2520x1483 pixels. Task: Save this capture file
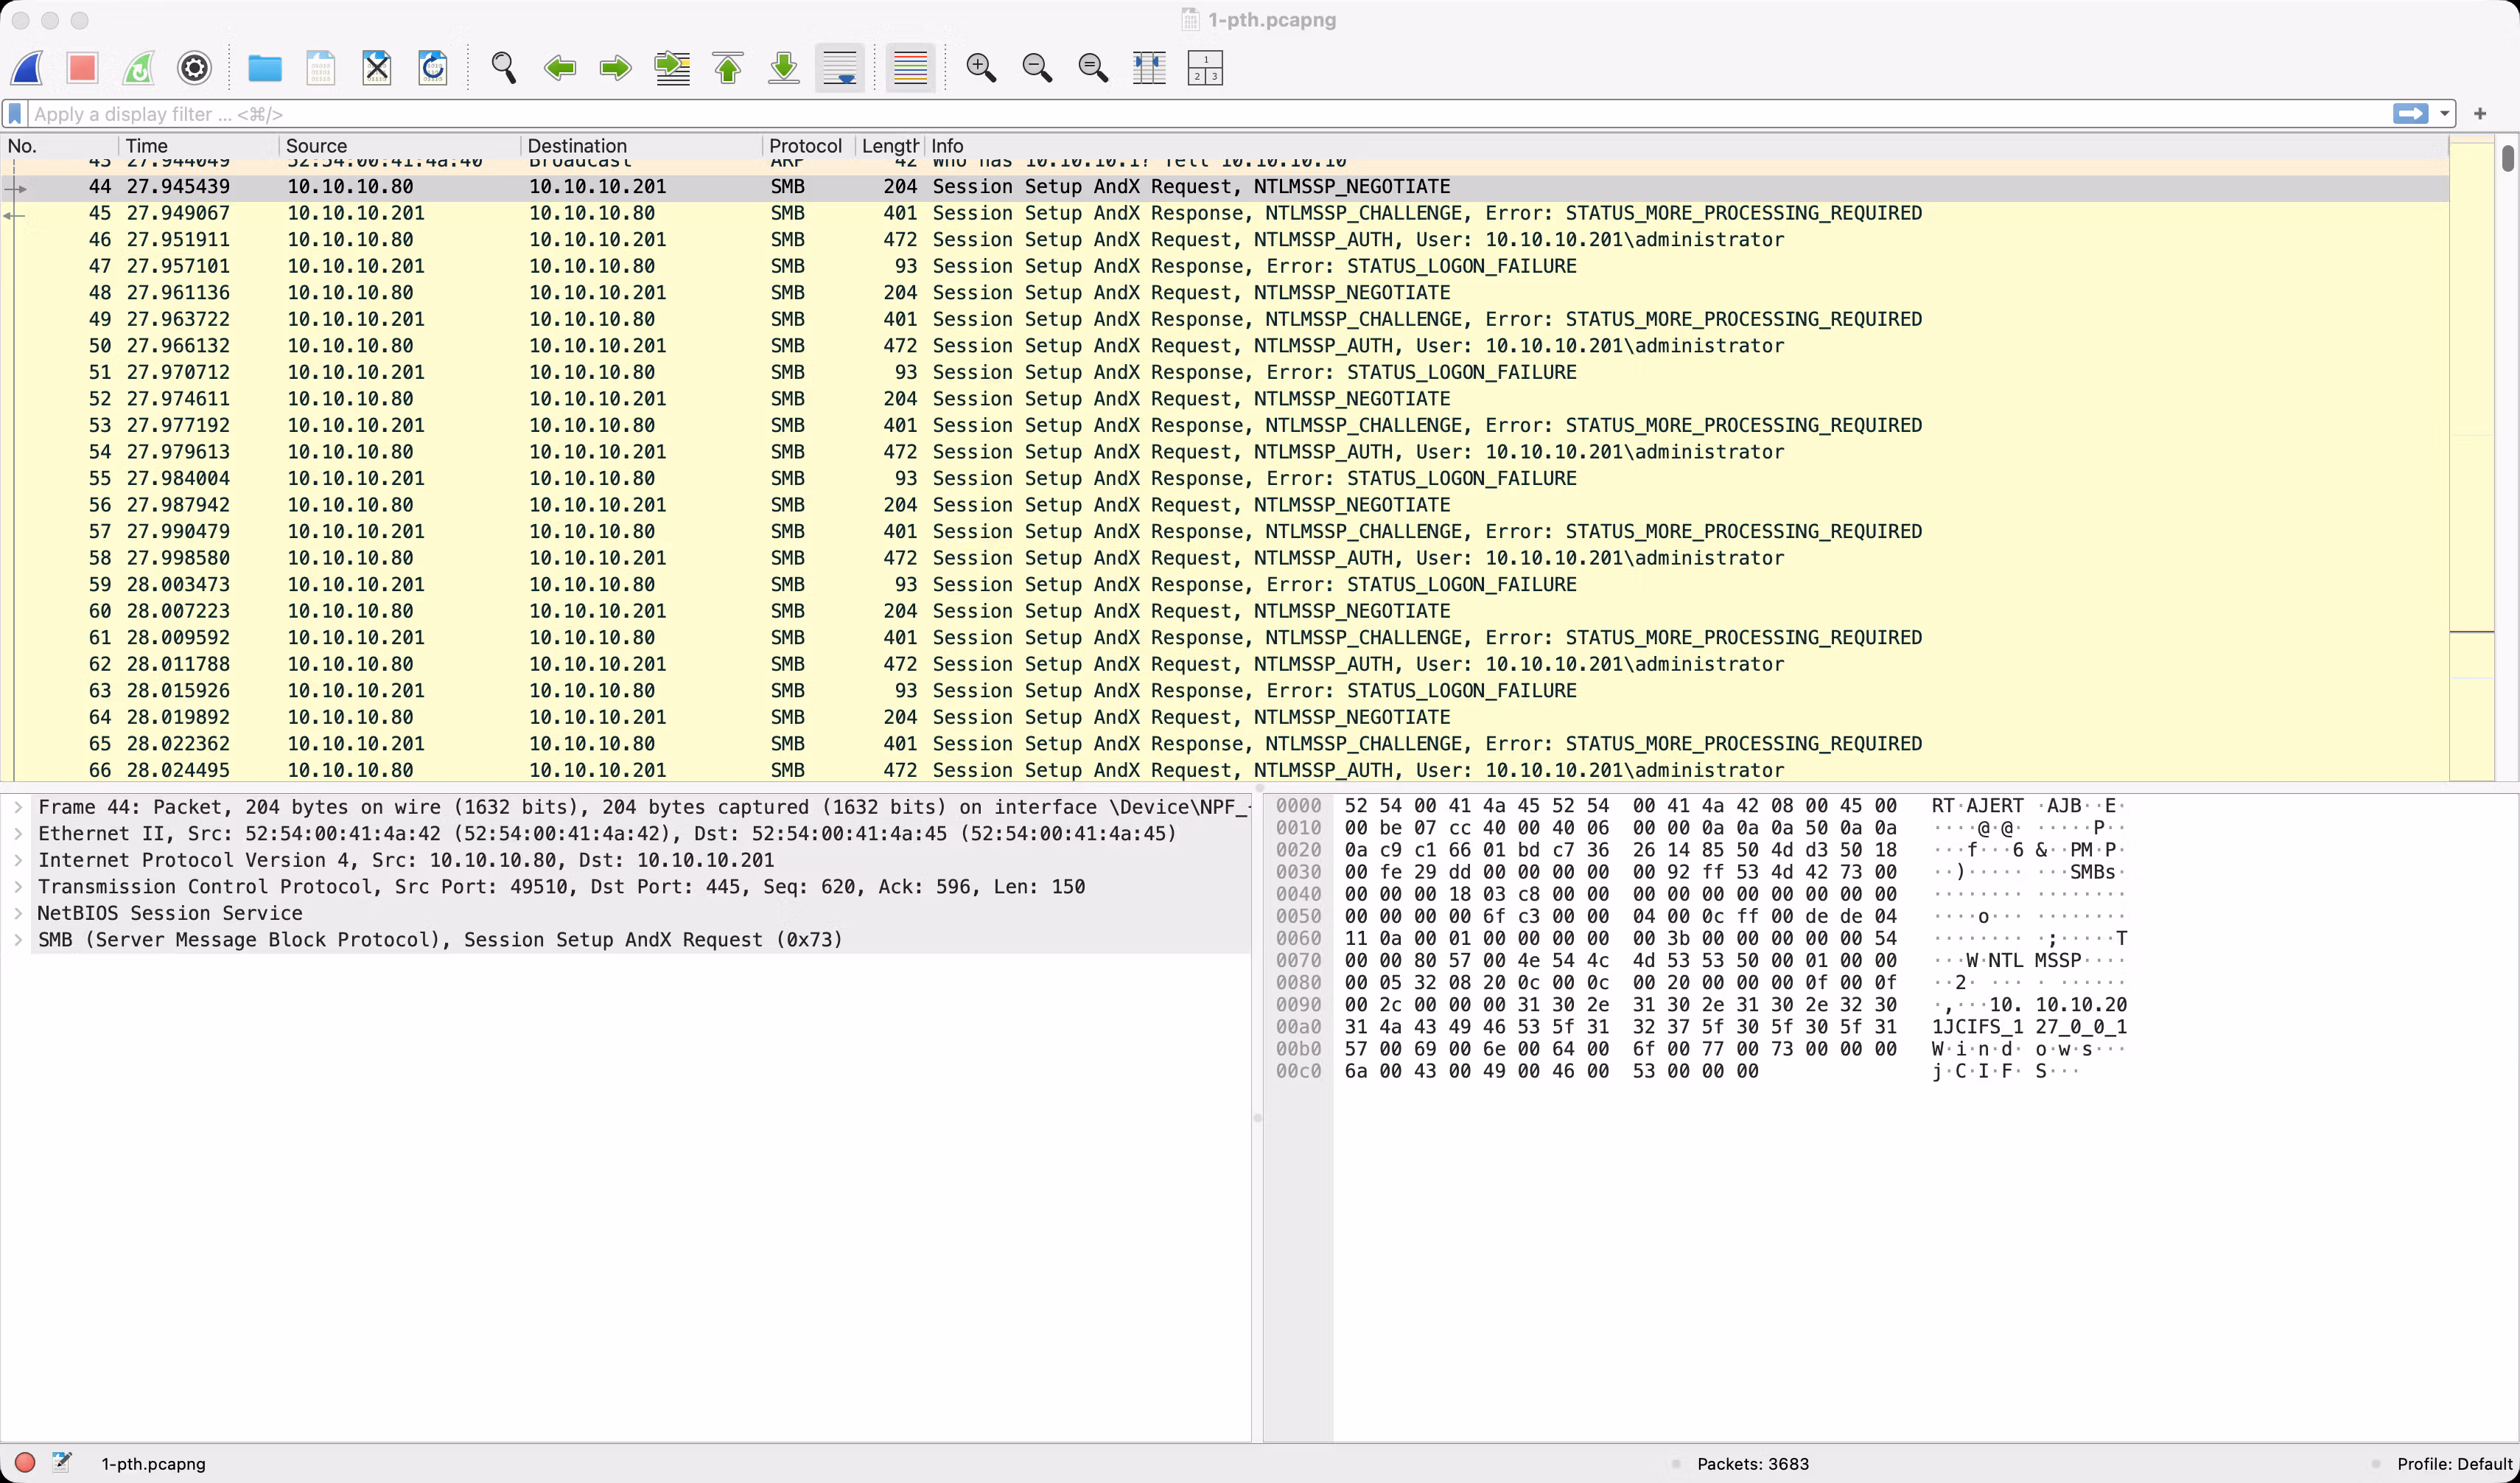[x=321, y=68]
